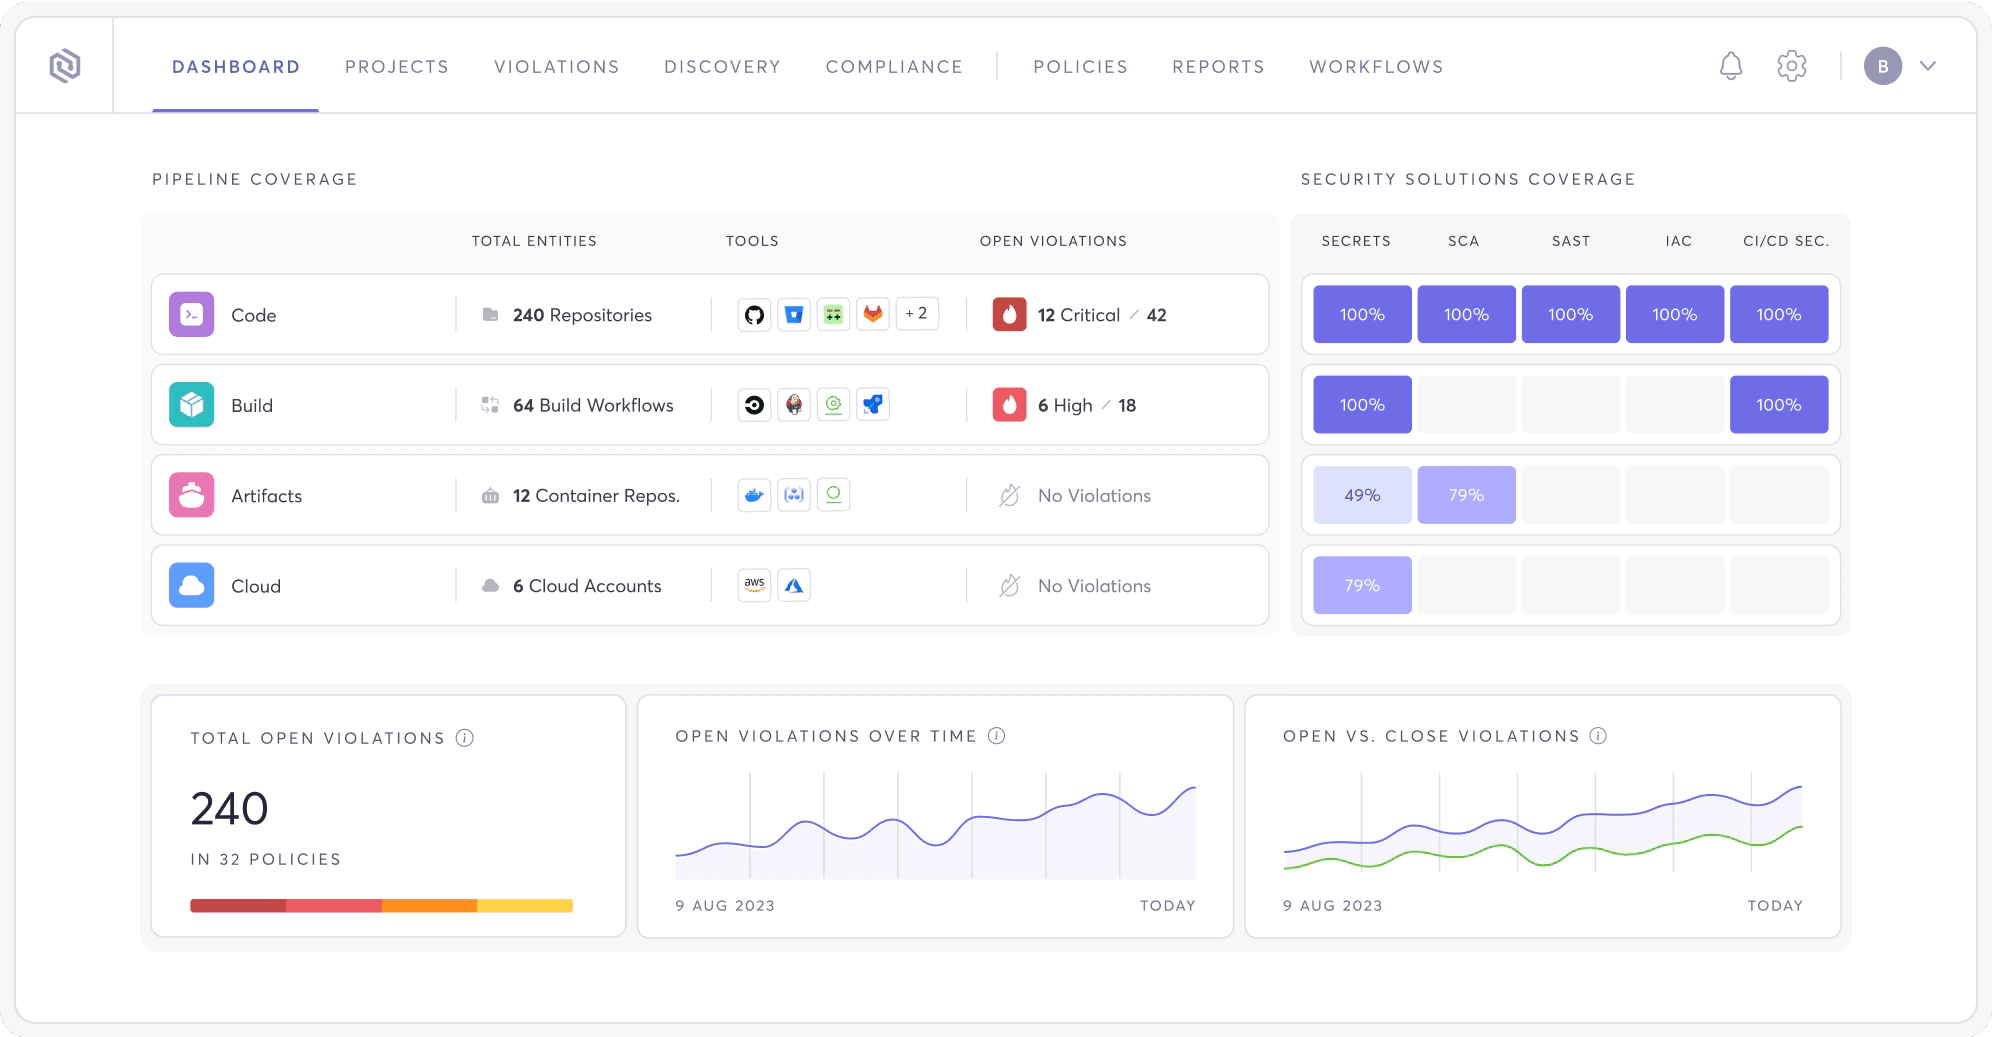This screenshot has width=1992, height=1037.
Task: Show the hidden tools via the +2 badge
Action: 915,313
